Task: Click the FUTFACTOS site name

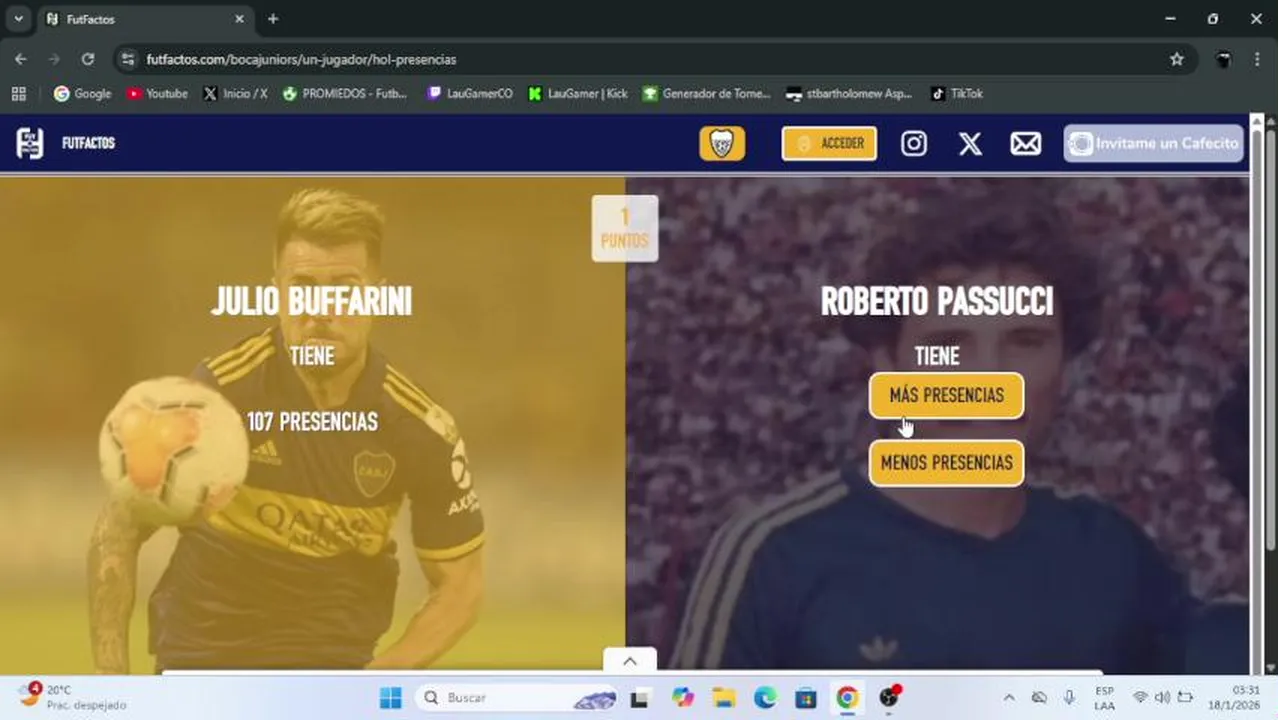Action: (88, 143)
